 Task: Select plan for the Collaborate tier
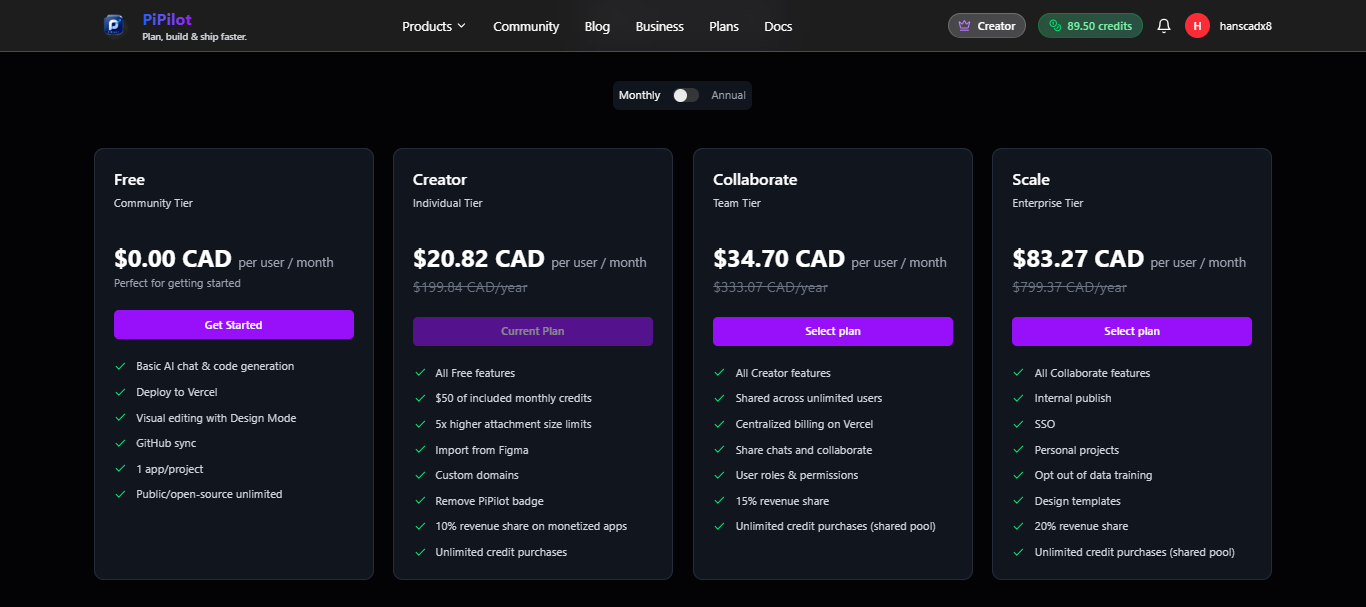[x=832, y=331]
